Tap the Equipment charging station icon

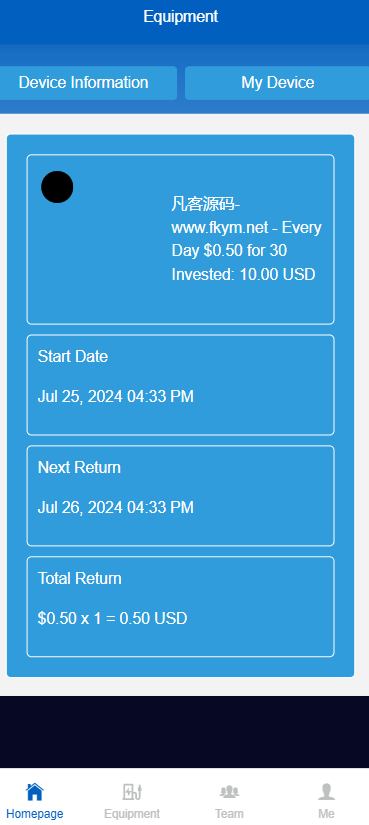coord(132,791)
